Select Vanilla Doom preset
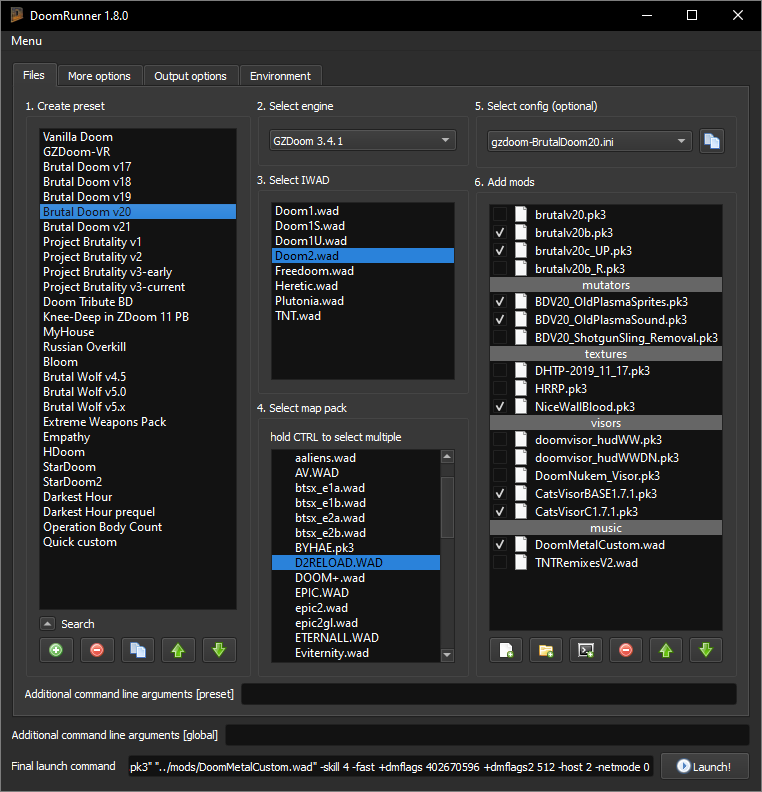The width and height of the screenshot is (762, 792). tap(138, 136)
